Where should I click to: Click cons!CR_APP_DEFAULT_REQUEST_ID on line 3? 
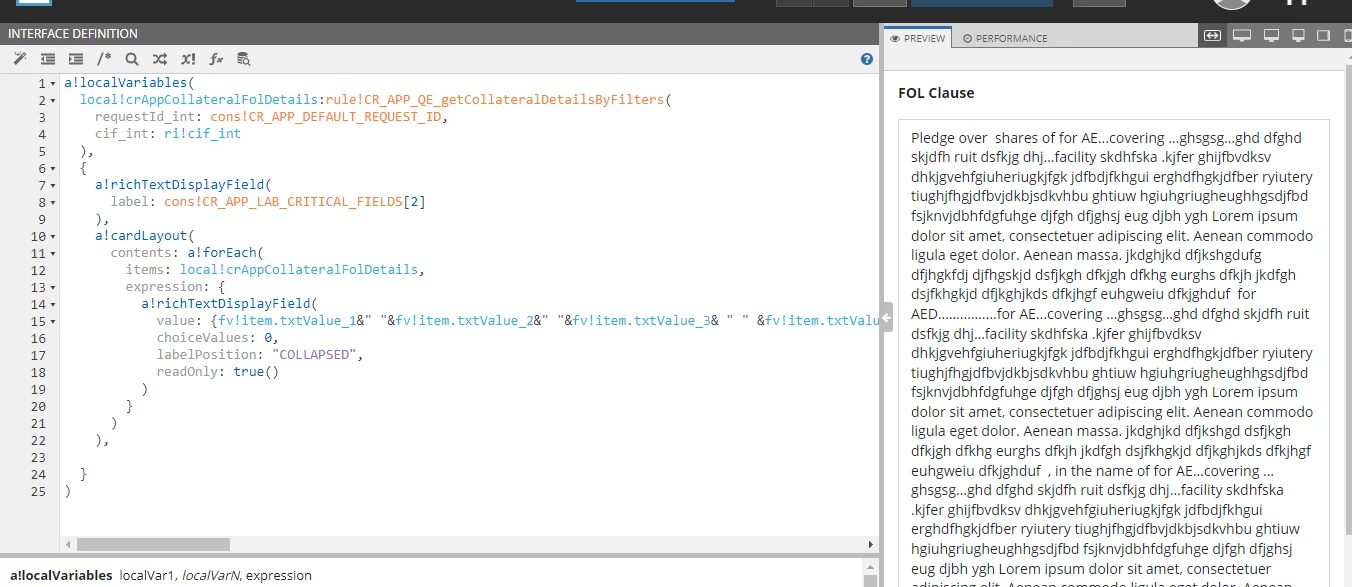(325, 117)
